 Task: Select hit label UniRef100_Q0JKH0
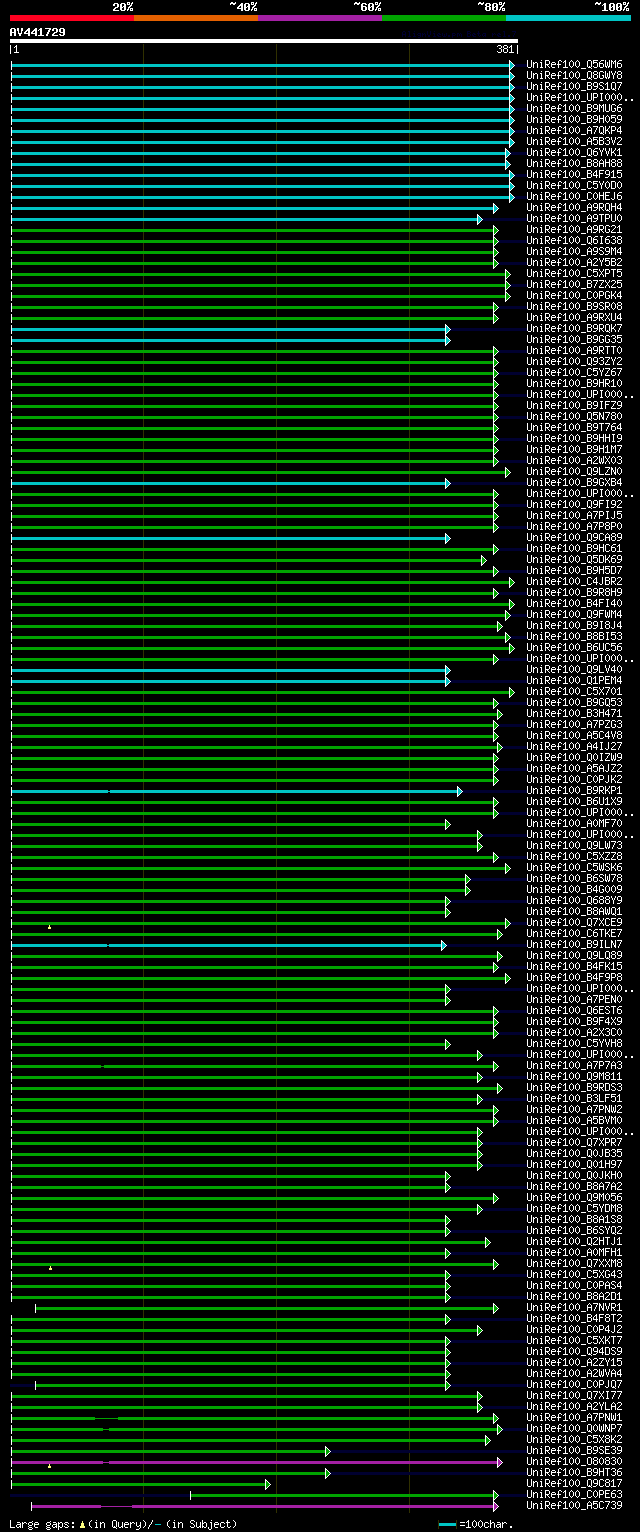[x=574, y=1176]
